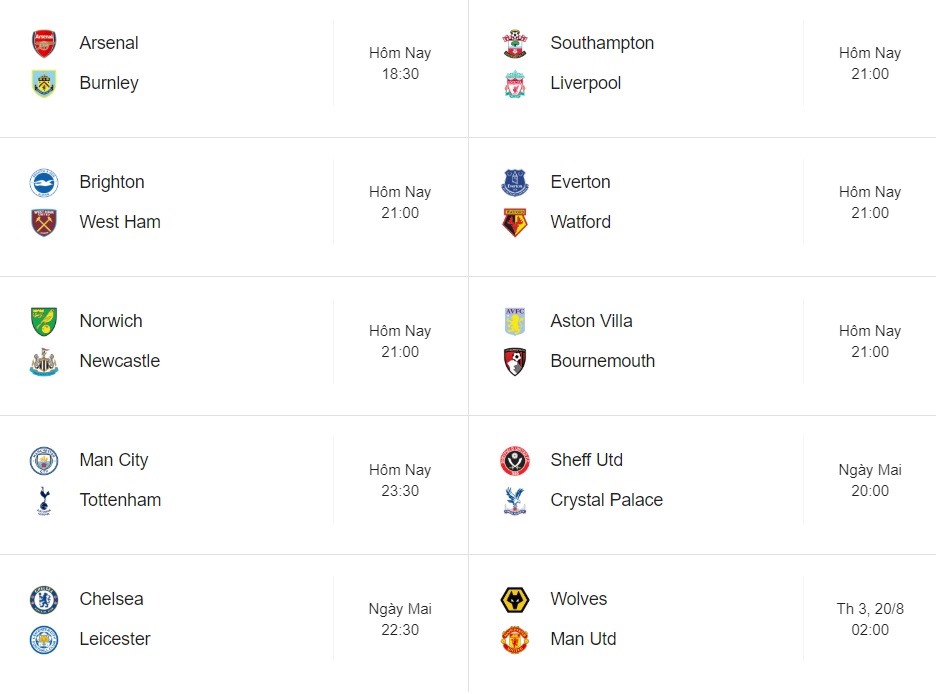Open the Newcastle team name
The width and height of the screenshot is (938, 694).
tap(120, 361)
